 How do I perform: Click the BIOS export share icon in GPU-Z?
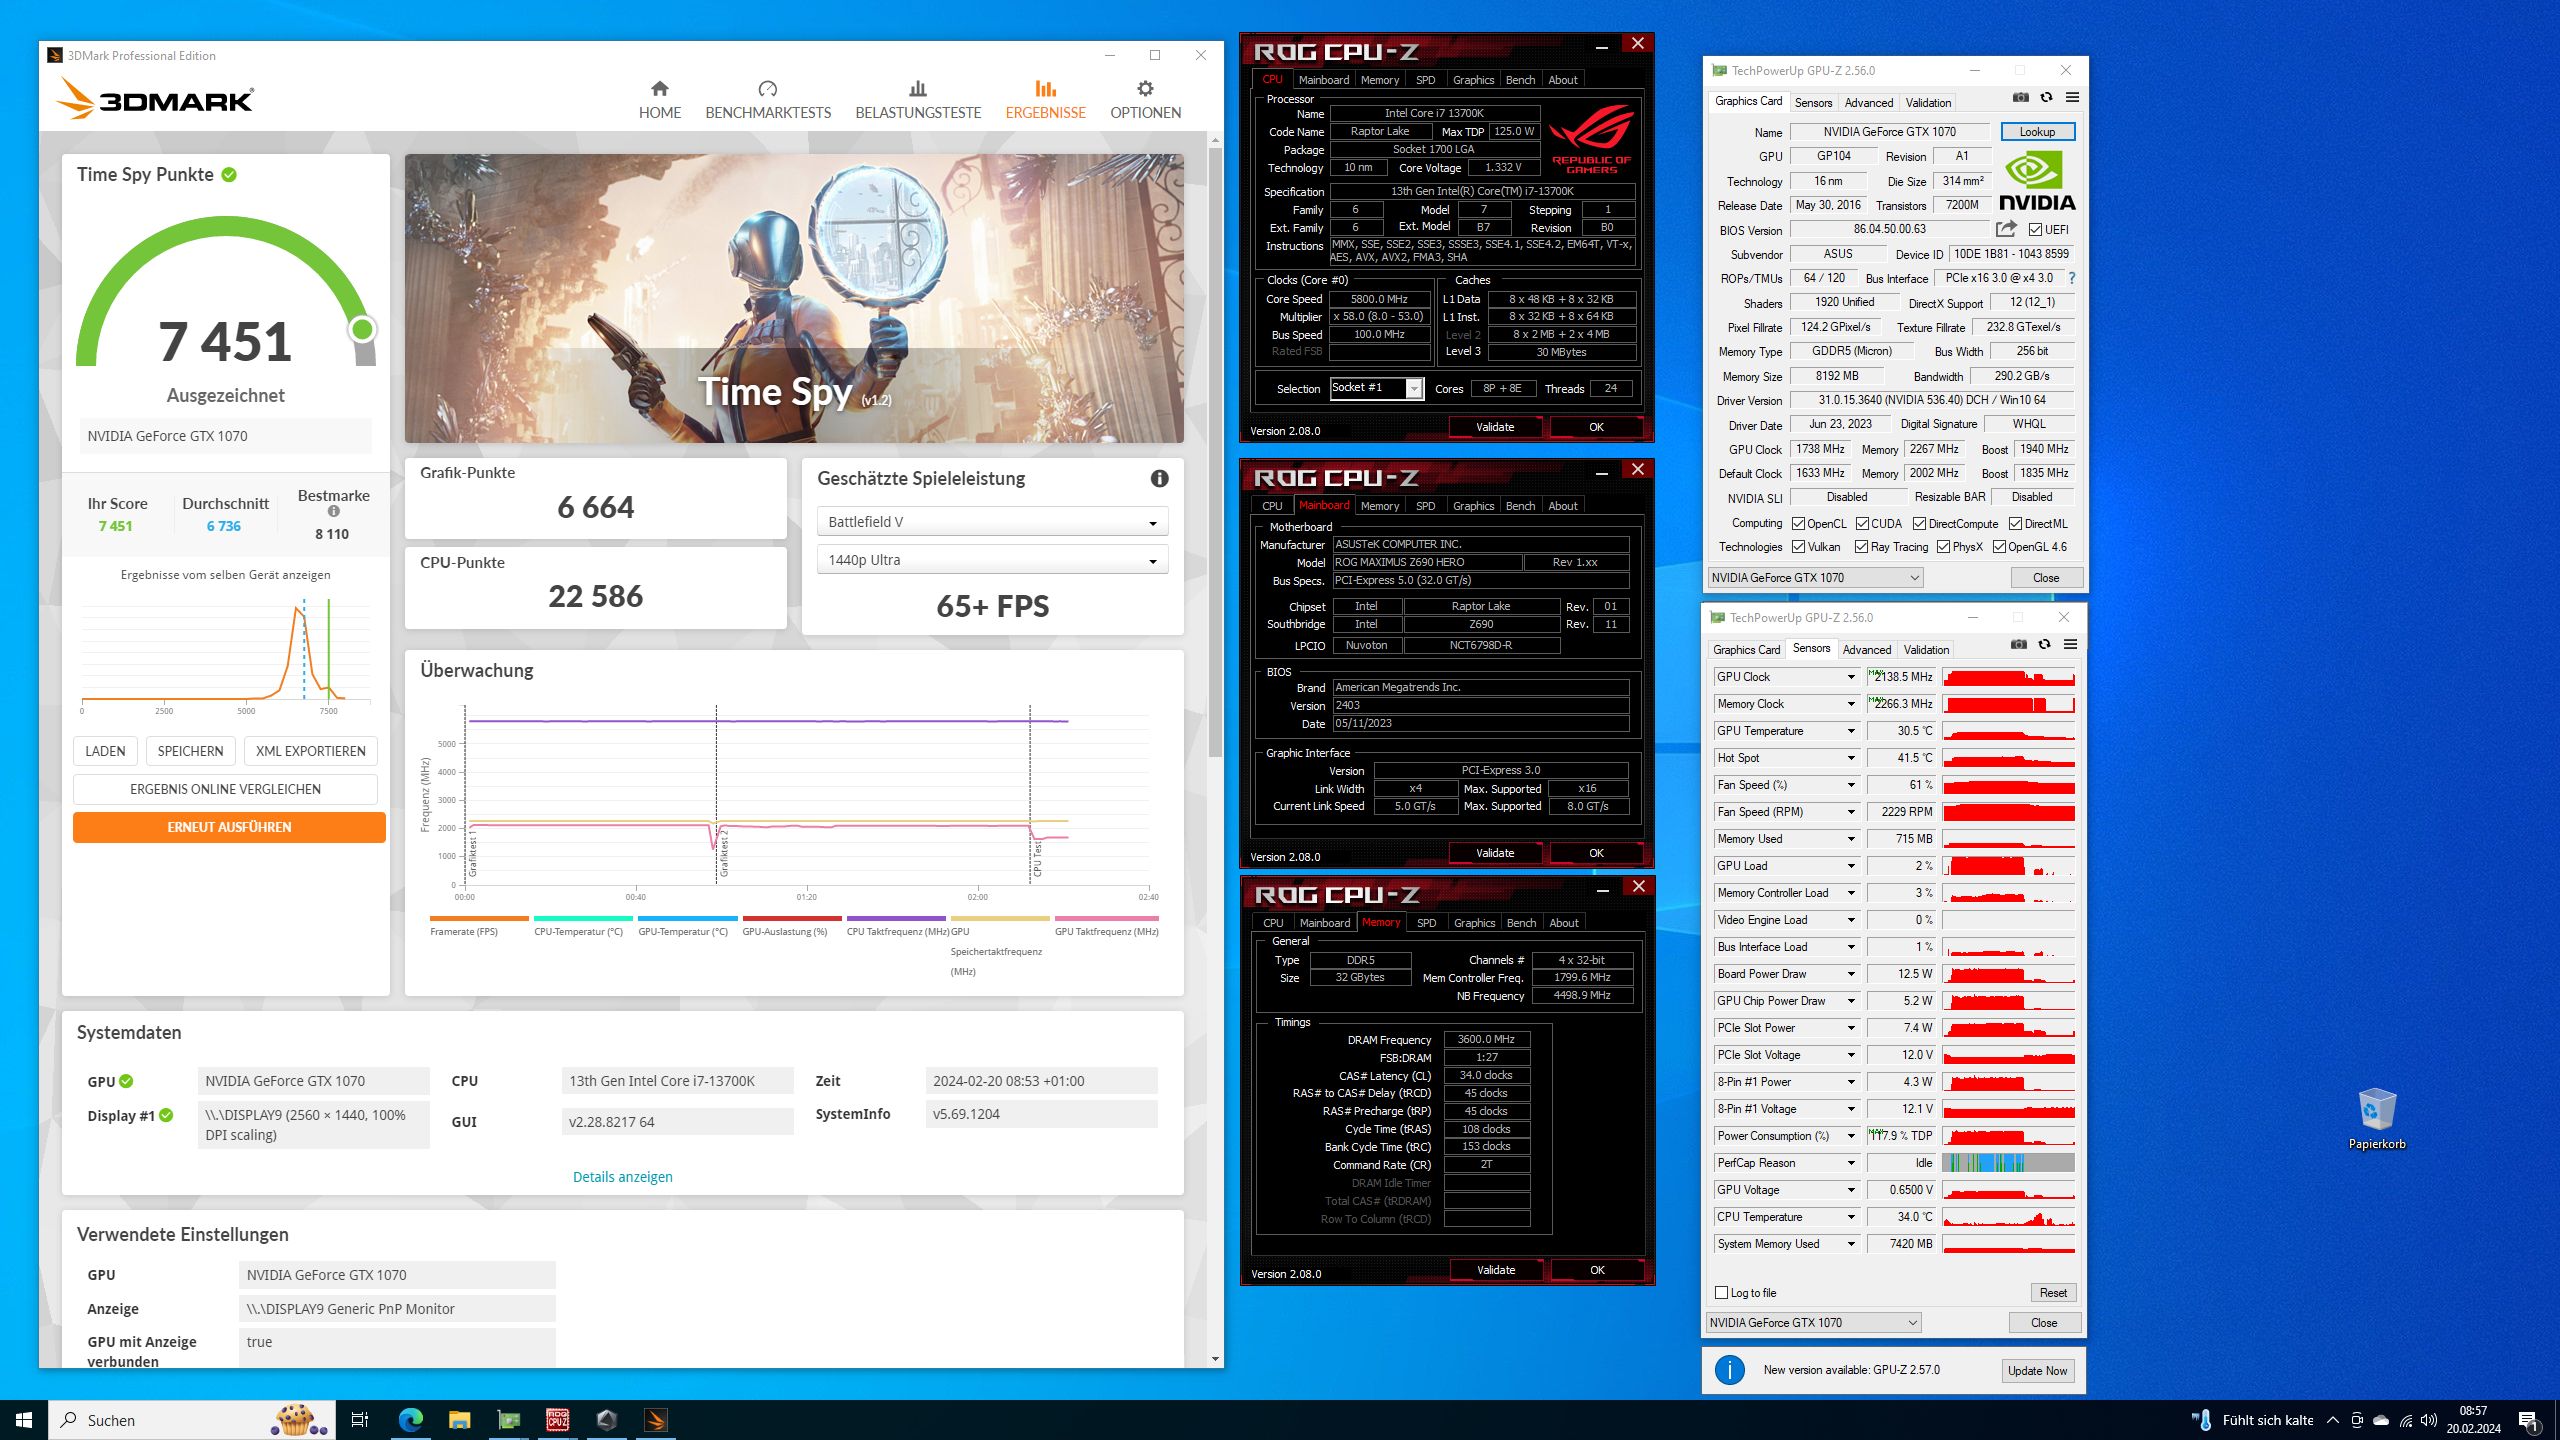[x=2006, y=229]
